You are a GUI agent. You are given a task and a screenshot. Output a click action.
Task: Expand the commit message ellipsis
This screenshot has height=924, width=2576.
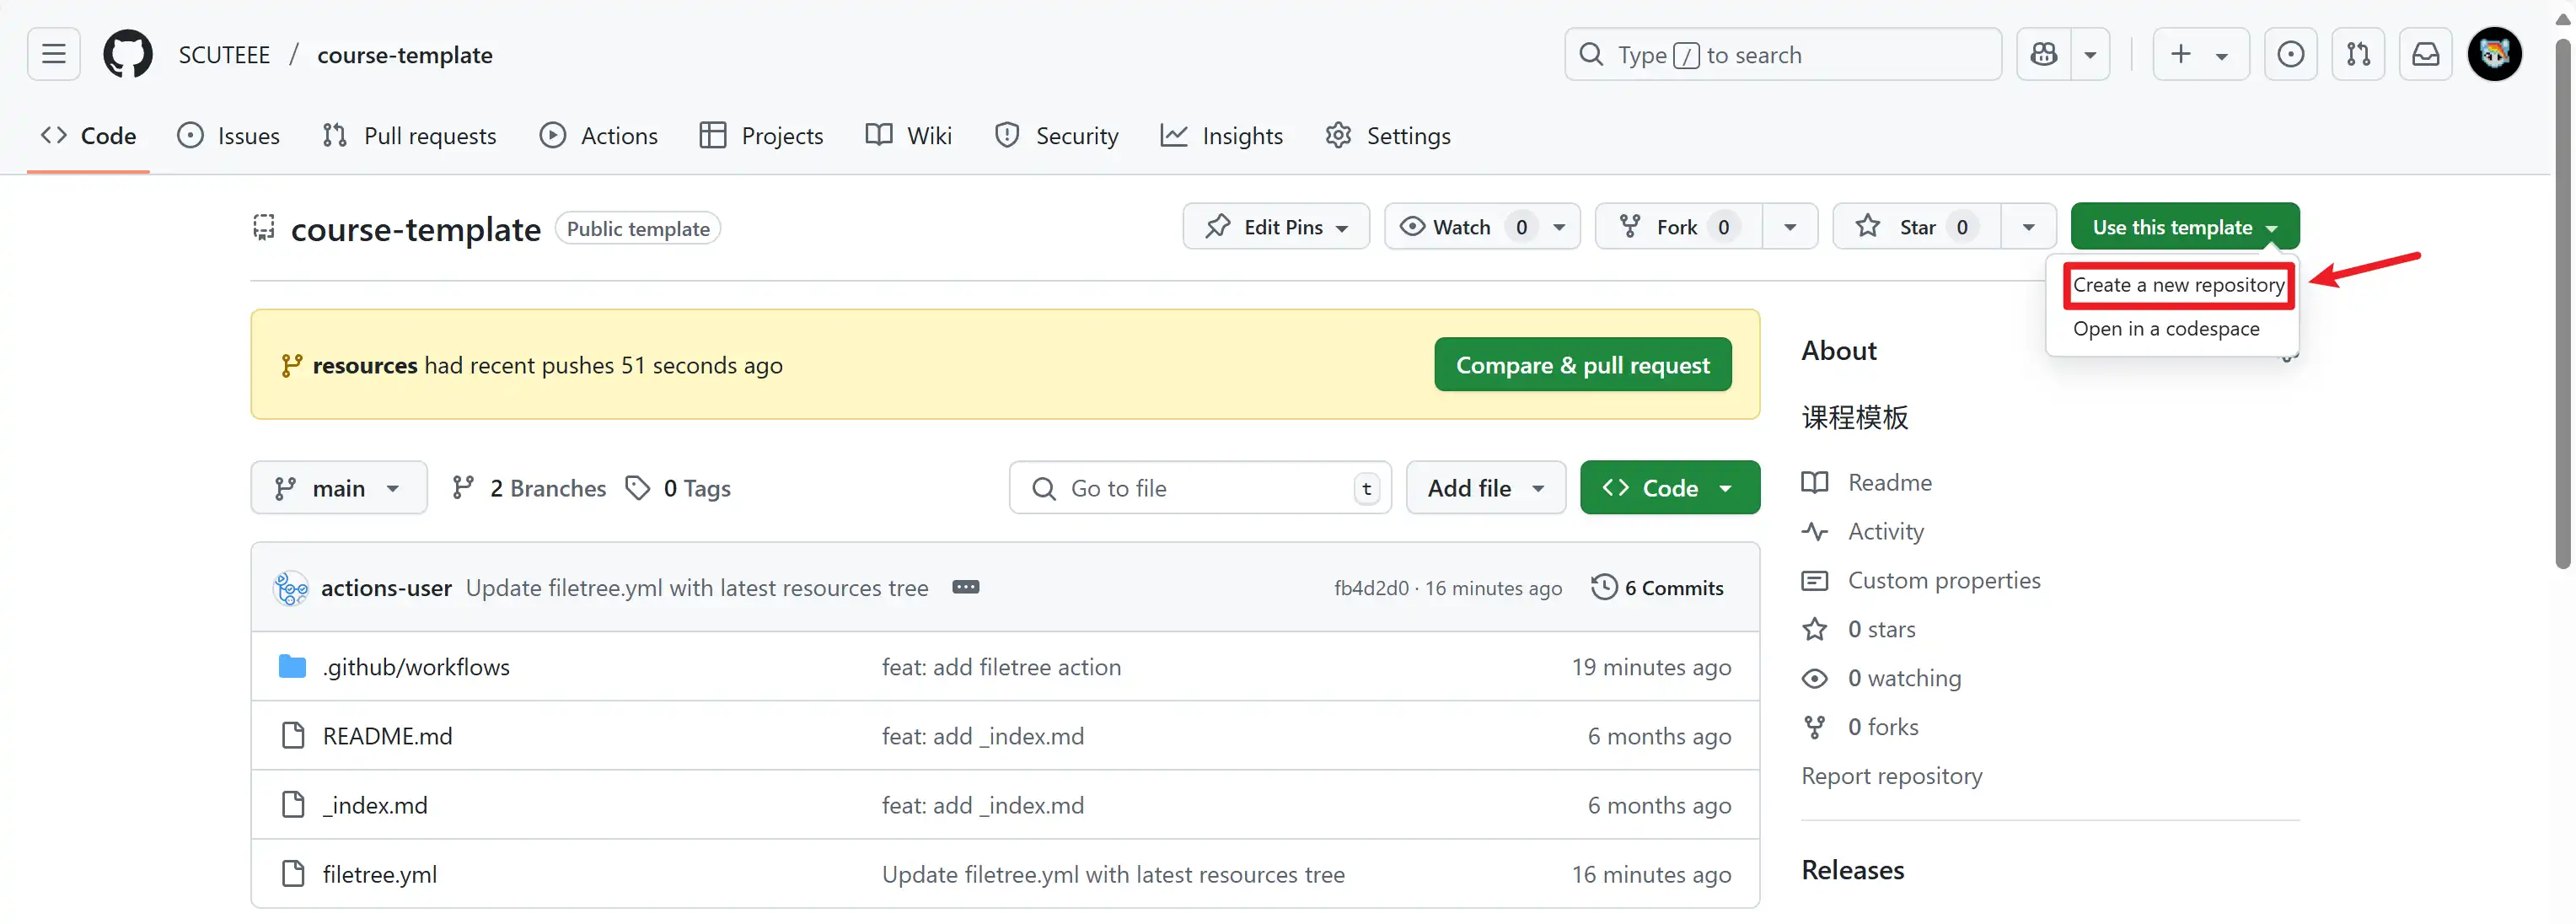965,587
